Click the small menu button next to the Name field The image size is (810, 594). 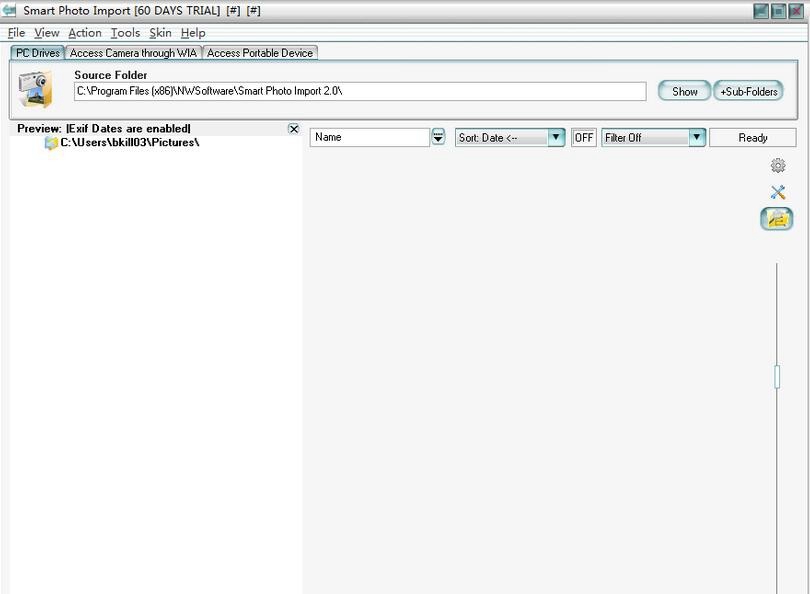coord(438,137)
